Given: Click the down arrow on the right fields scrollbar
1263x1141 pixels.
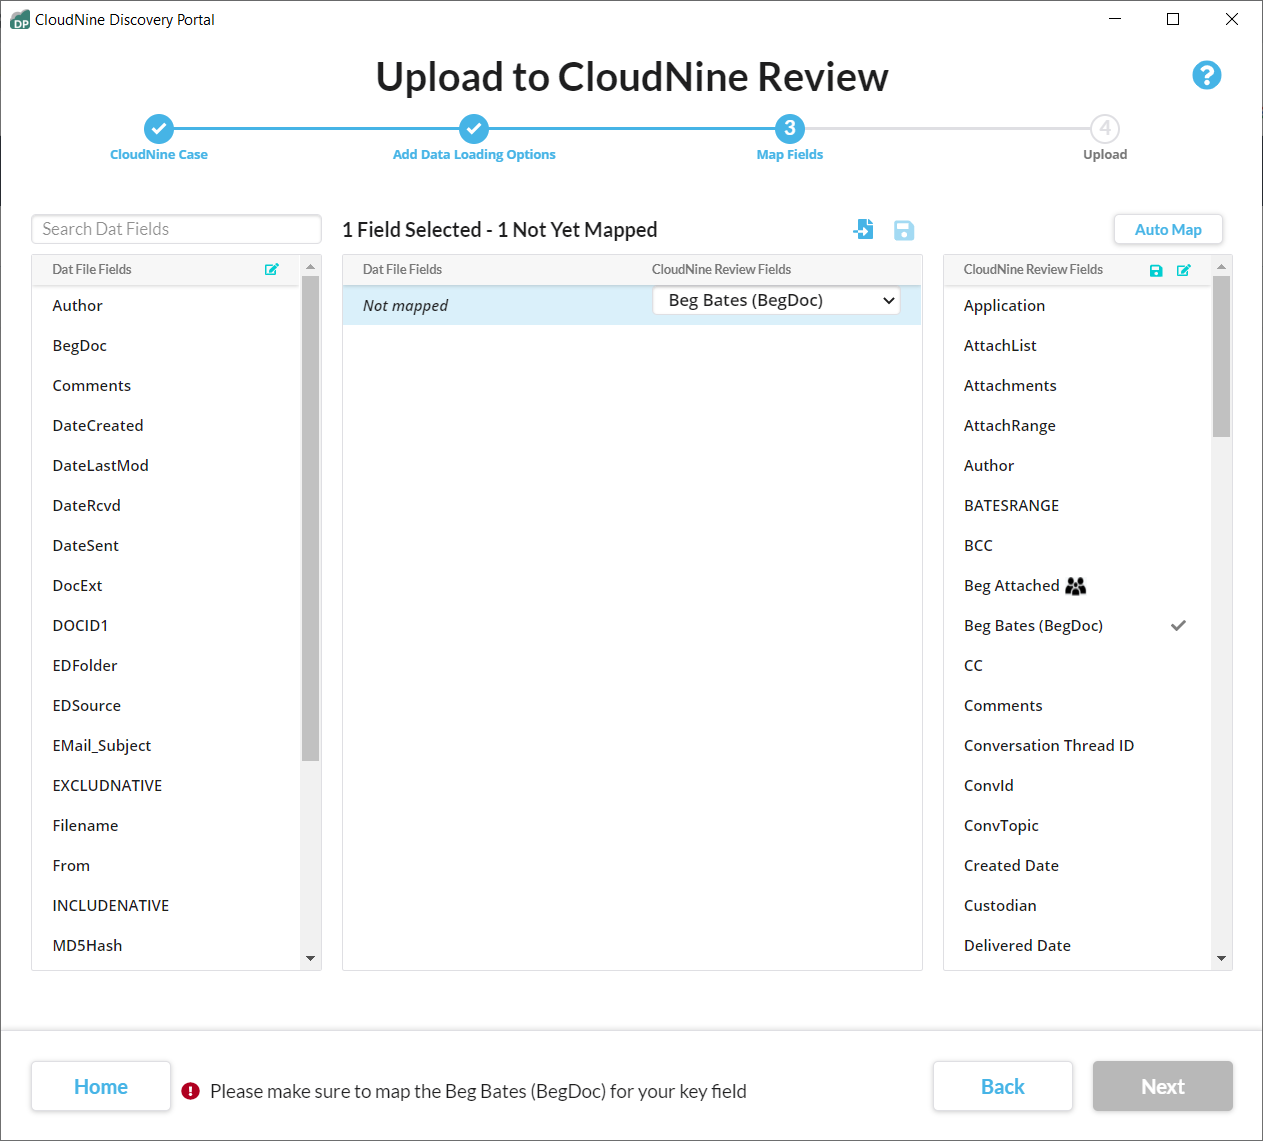Looking at the screenshot, I should (1221, 958).
